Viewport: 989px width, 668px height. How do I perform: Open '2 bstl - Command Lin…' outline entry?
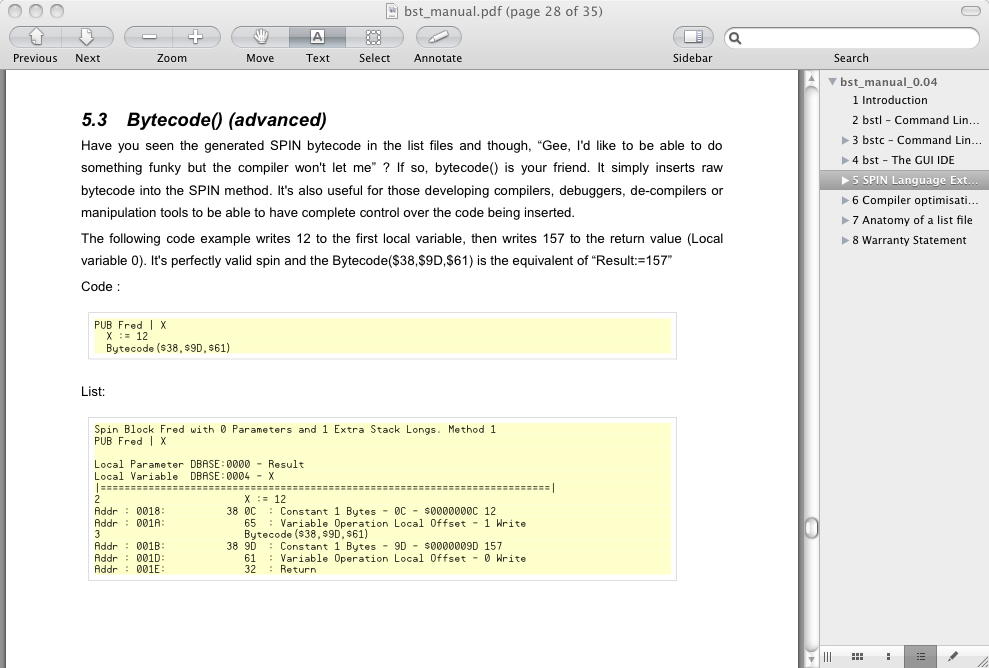pyautogui.click(x=915, y=120)
